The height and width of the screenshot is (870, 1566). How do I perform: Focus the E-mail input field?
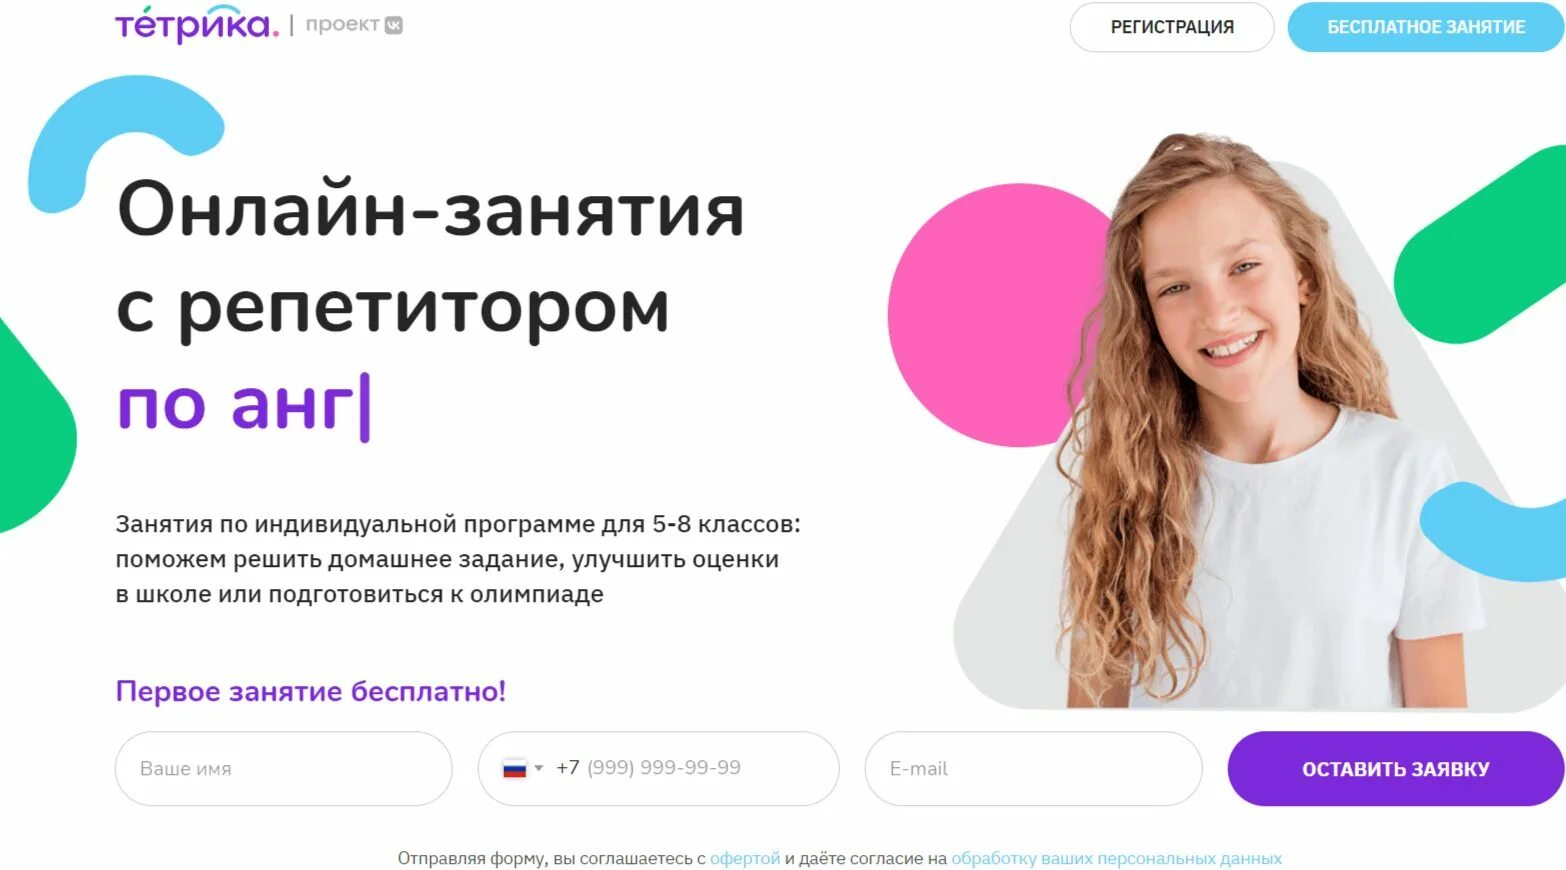click(x=1033, y=768)
